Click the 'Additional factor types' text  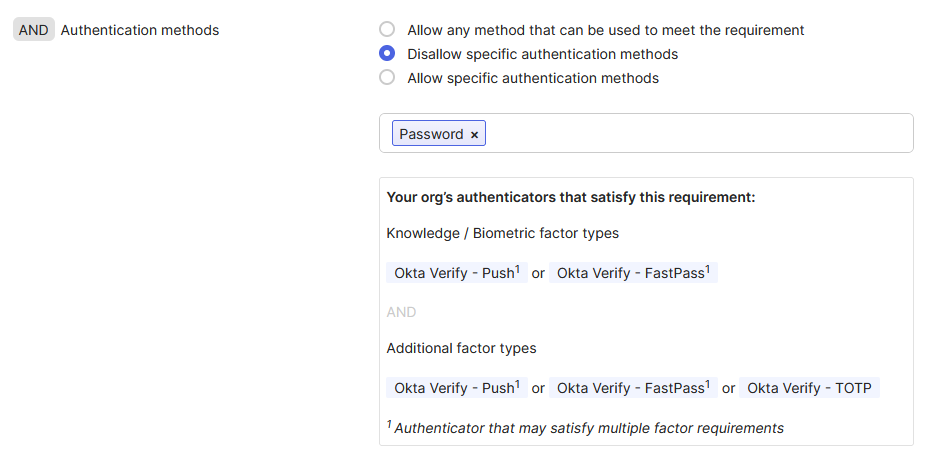coord(461,348)
